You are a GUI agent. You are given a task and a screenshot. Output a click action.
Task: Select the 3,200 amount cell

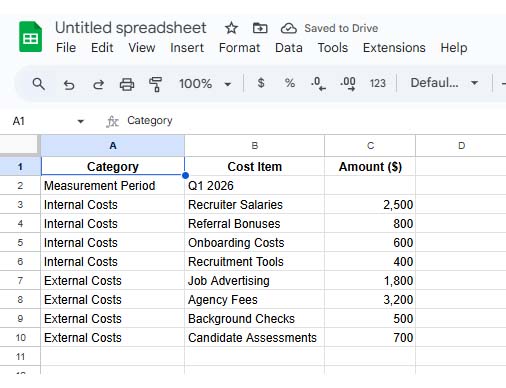pyautogui.click(x=370, y=299)
